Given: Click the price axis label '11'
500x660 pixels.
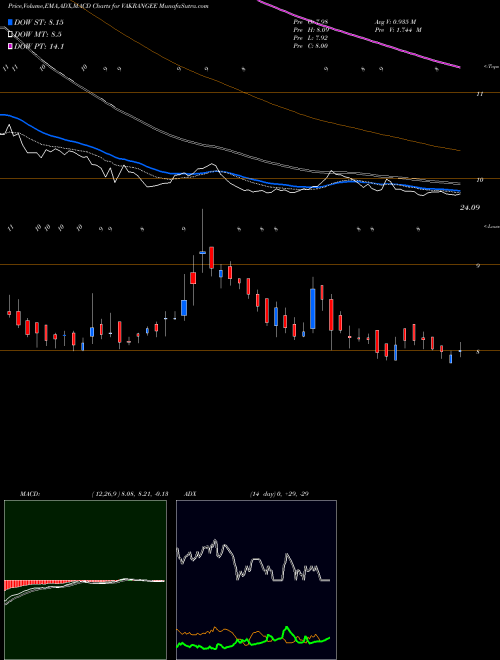Looking at the screenshot, I should 479,94.
